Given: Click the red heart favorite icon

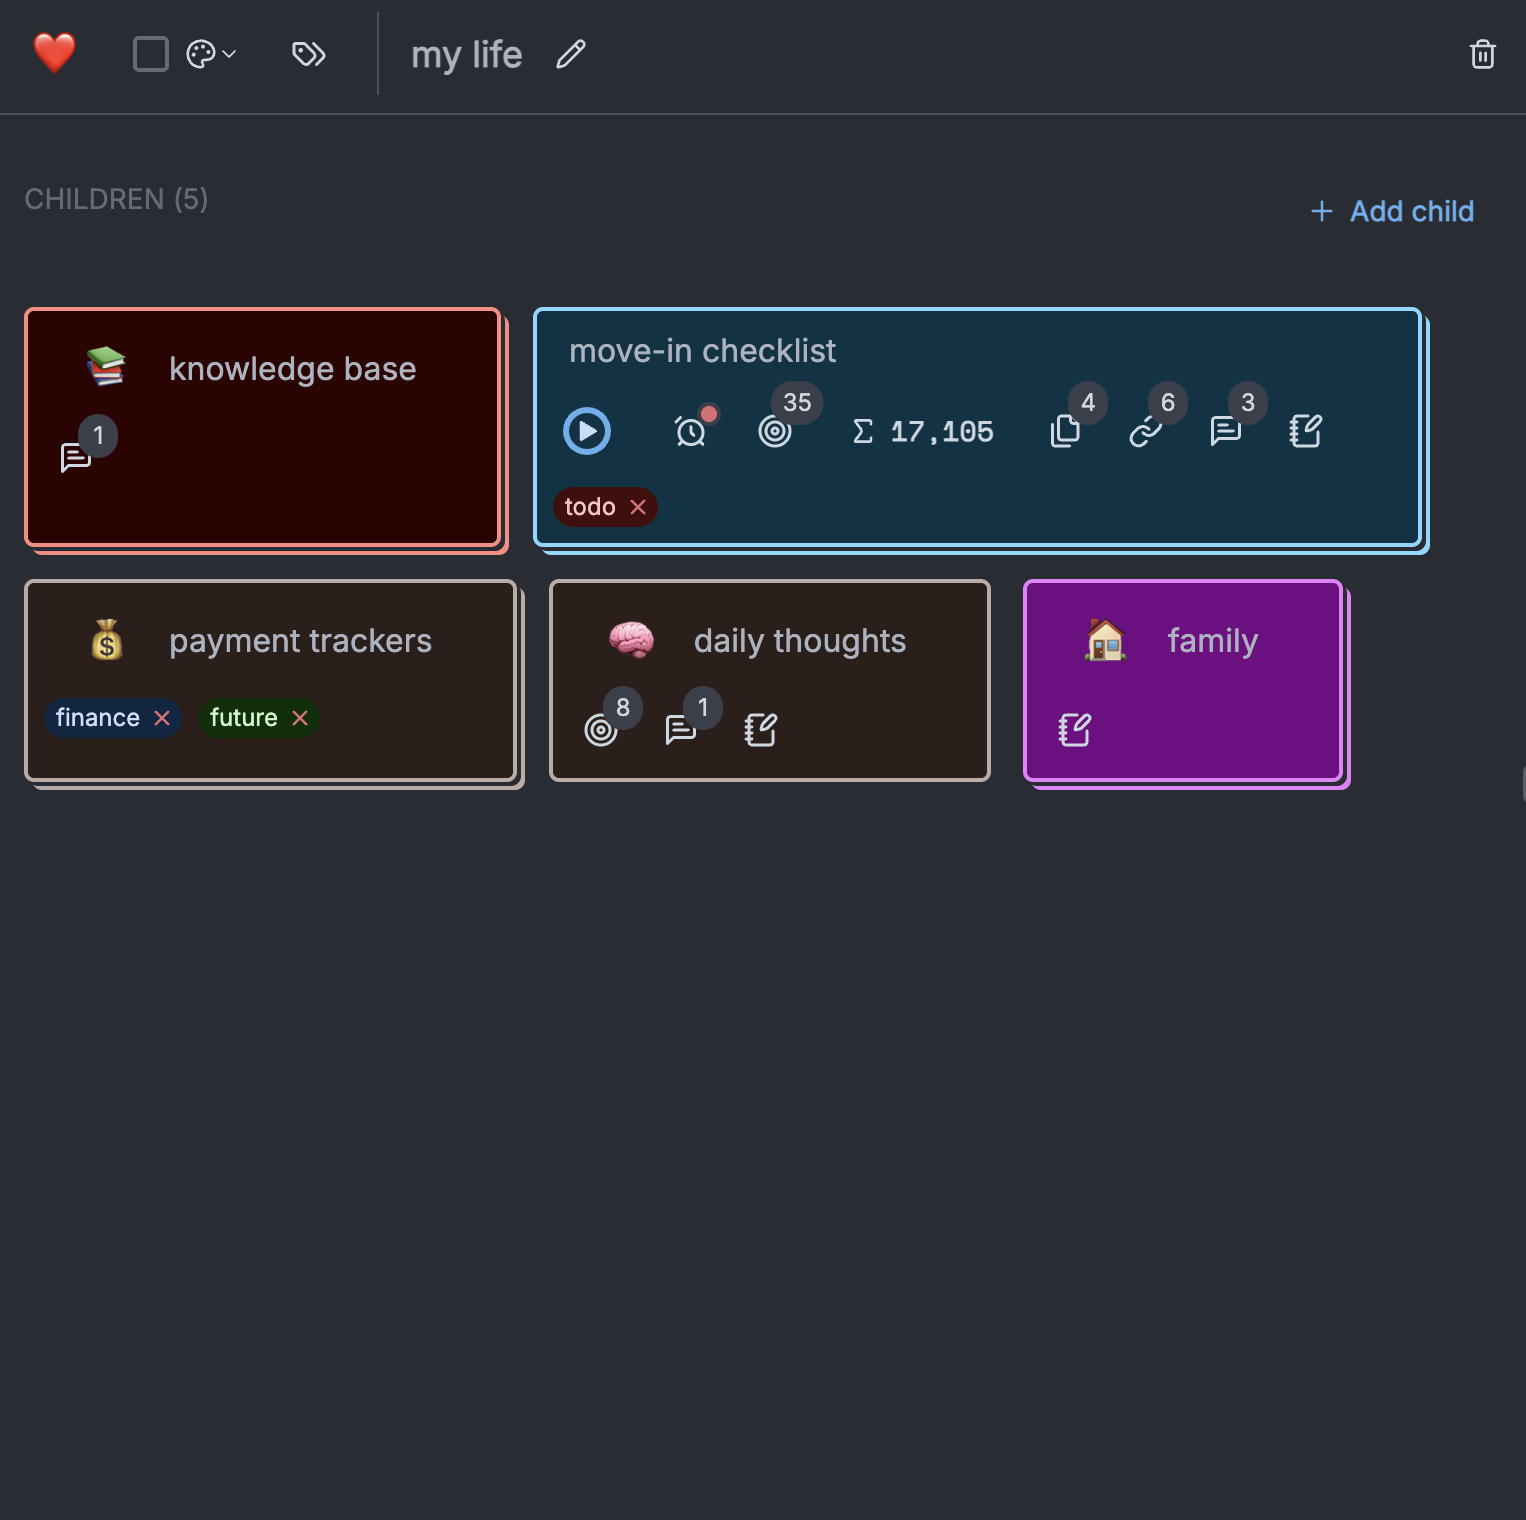Looking at the screenshot, I should (54, 54).
